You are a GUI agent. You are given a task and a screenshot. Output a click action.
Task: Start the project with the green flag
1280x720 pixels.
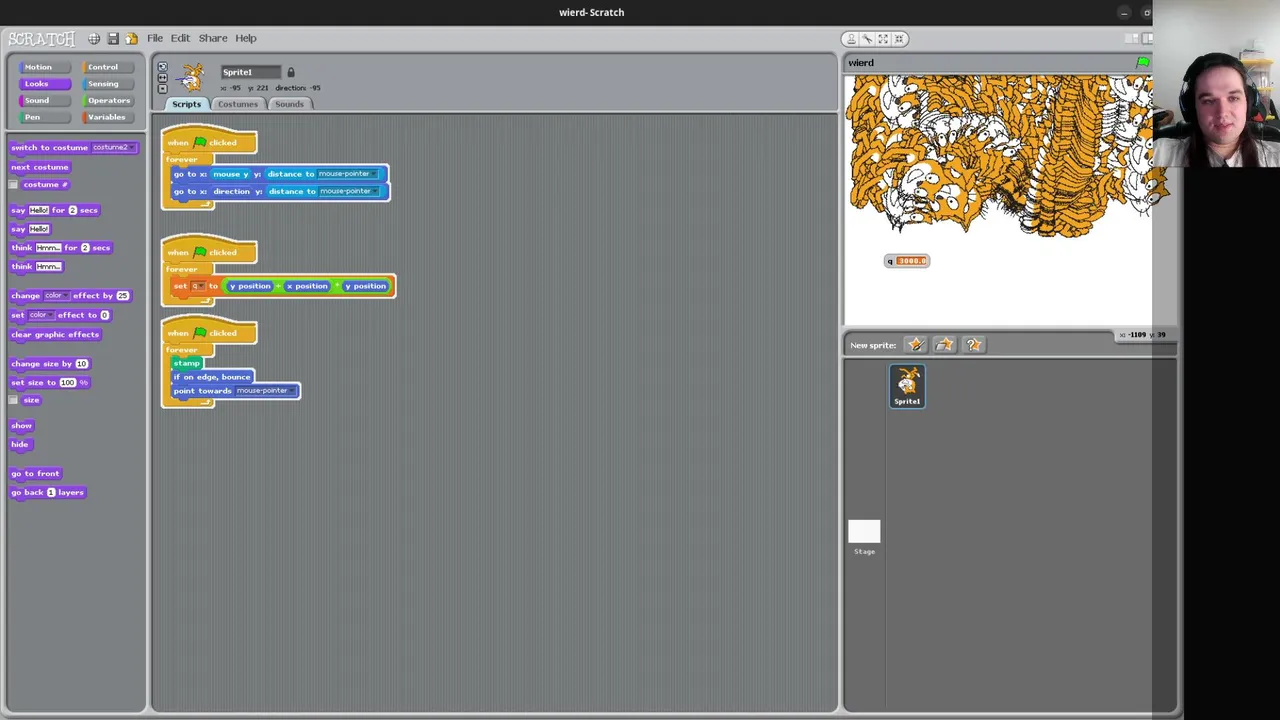(x=1142, y=63)
